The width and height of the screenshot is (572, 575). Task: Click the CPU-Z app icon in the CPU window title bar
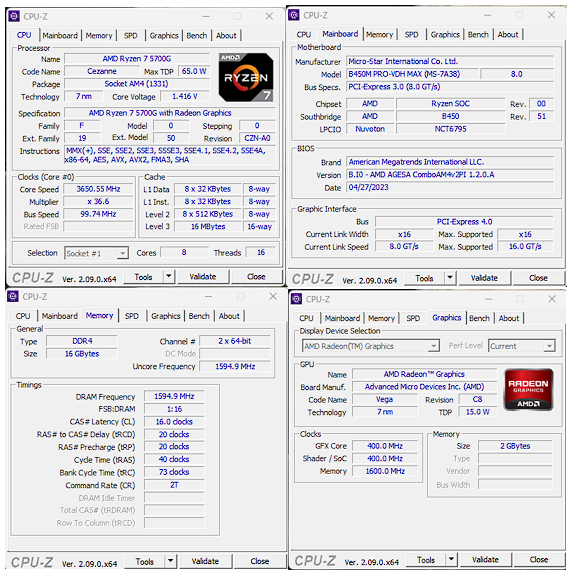(14, 16)
